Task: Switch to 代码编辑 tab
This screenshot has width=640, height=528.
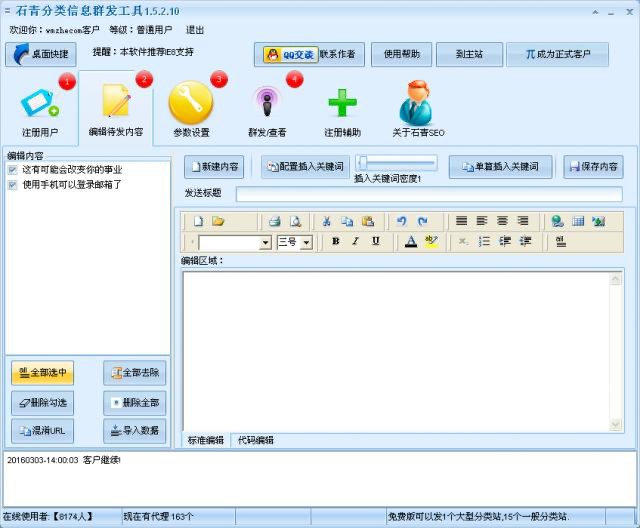Action: [x=255, y=440]
